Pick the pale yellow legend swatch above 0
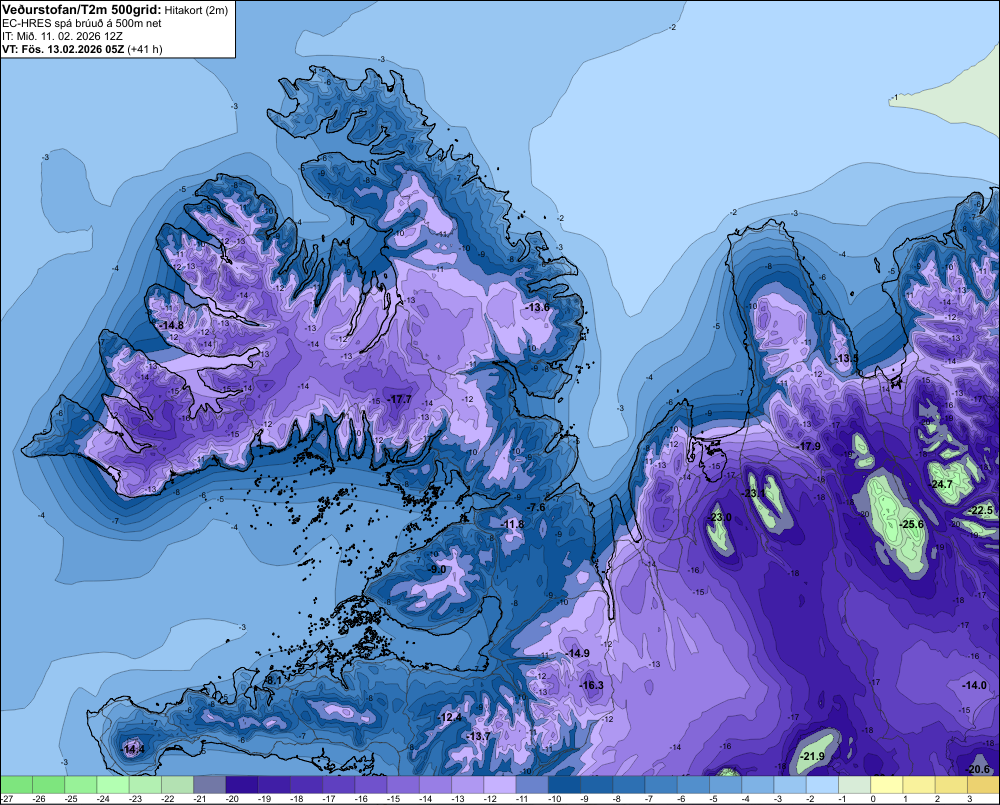The height and width of the screenshot is (805, 1000). (886, 785)
